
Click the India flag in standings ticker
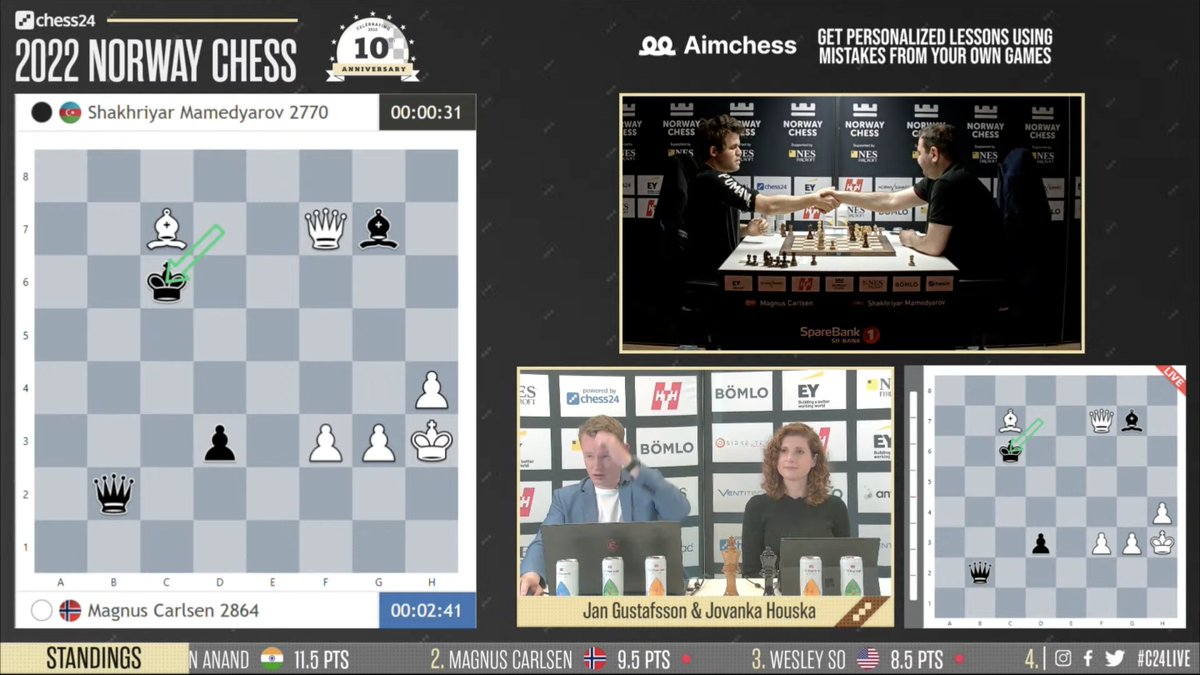tap(272, 659)
